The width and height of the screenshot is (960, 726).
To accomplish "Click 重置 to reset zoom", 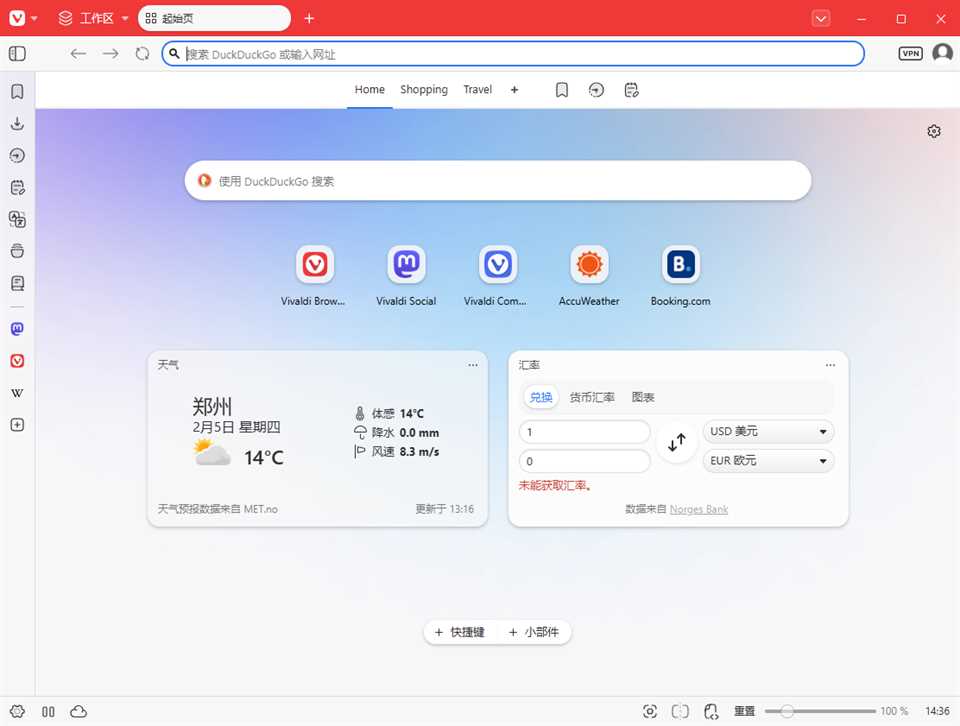I will 744,711.
